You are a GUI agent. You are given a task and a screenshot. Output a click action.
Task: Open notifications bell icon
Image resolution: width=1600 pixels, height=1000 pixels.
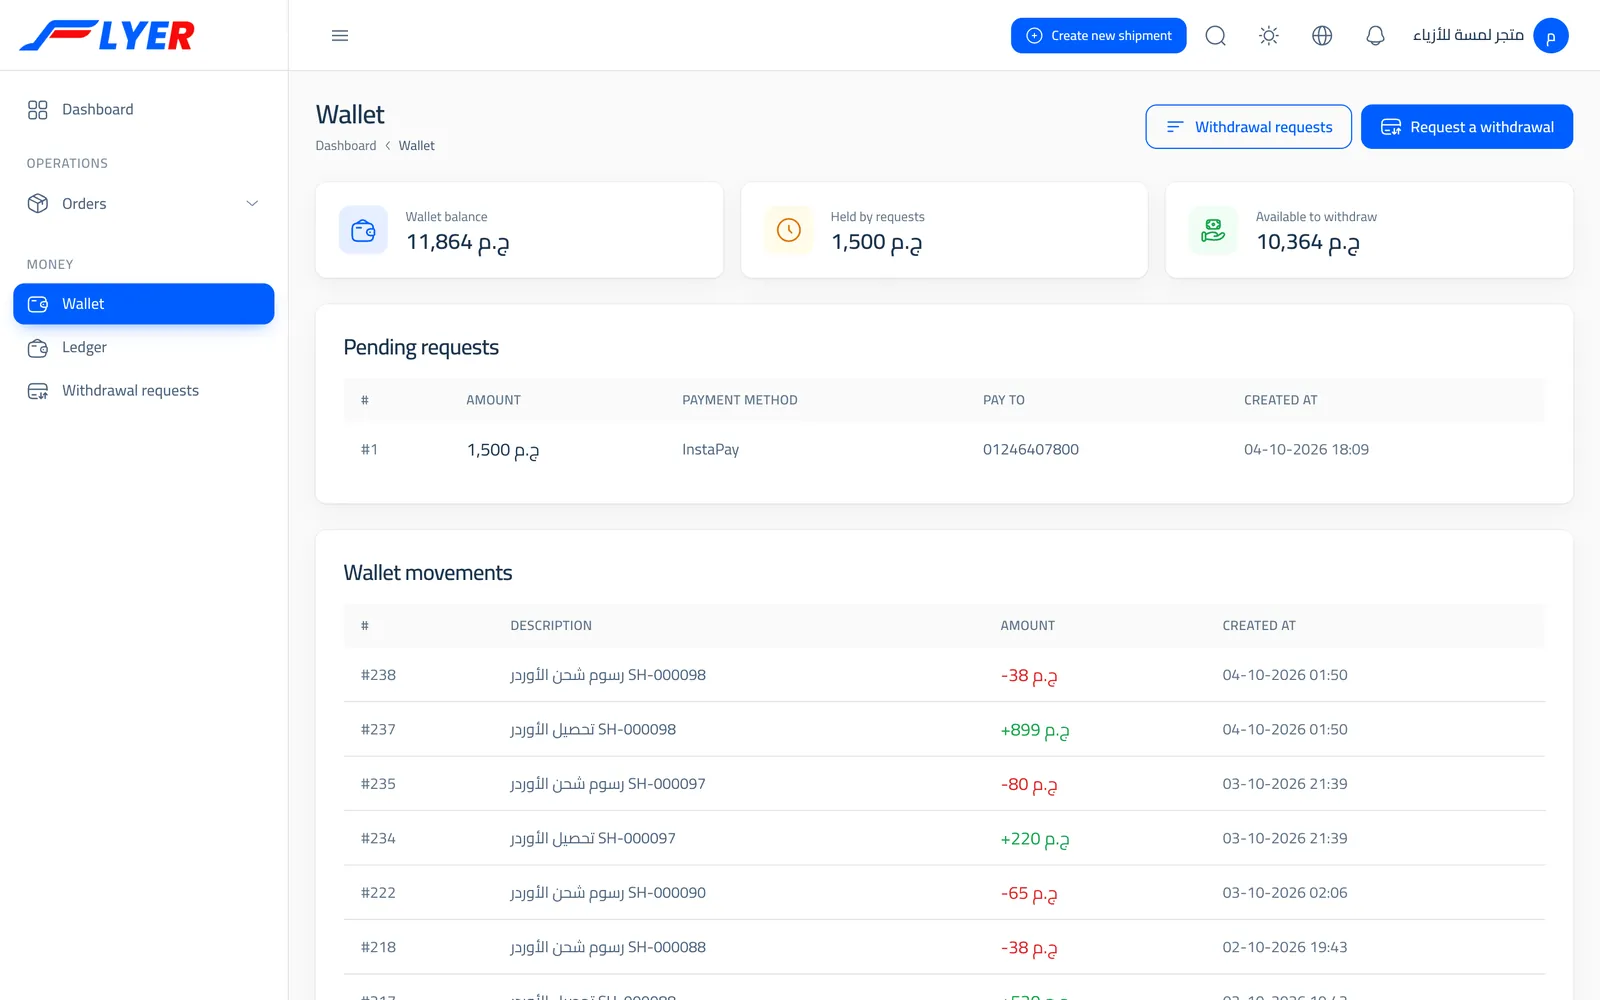1376,36
